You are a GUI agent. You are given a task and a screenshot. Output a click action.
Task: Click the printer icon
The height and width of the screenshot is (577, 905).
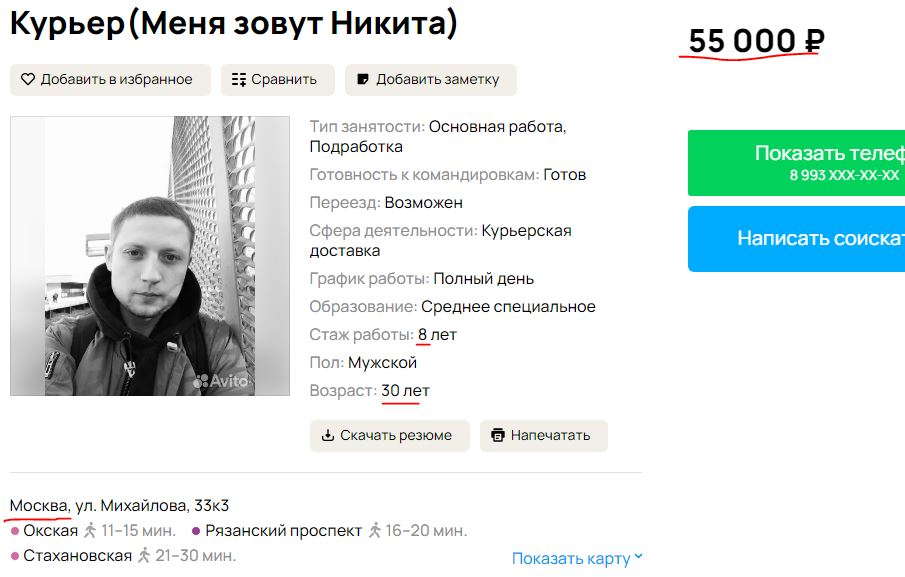(x=498, y=436)
